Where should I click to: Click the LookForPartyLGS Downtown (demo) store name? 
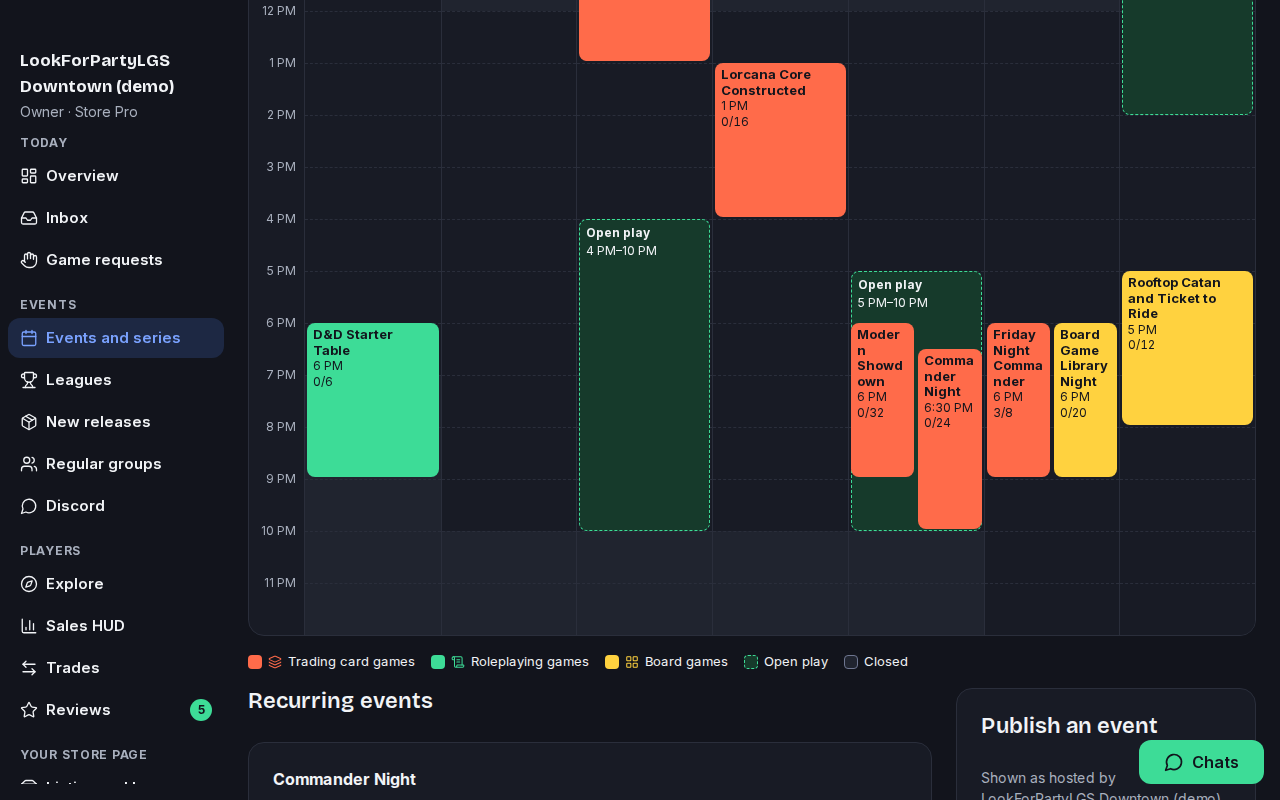[97, 73]
